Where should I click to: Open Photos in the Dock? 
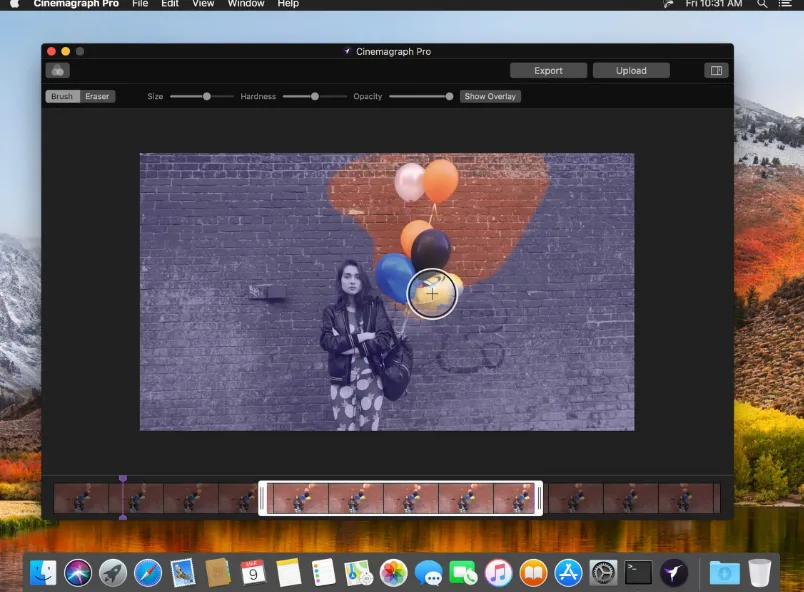393,573
